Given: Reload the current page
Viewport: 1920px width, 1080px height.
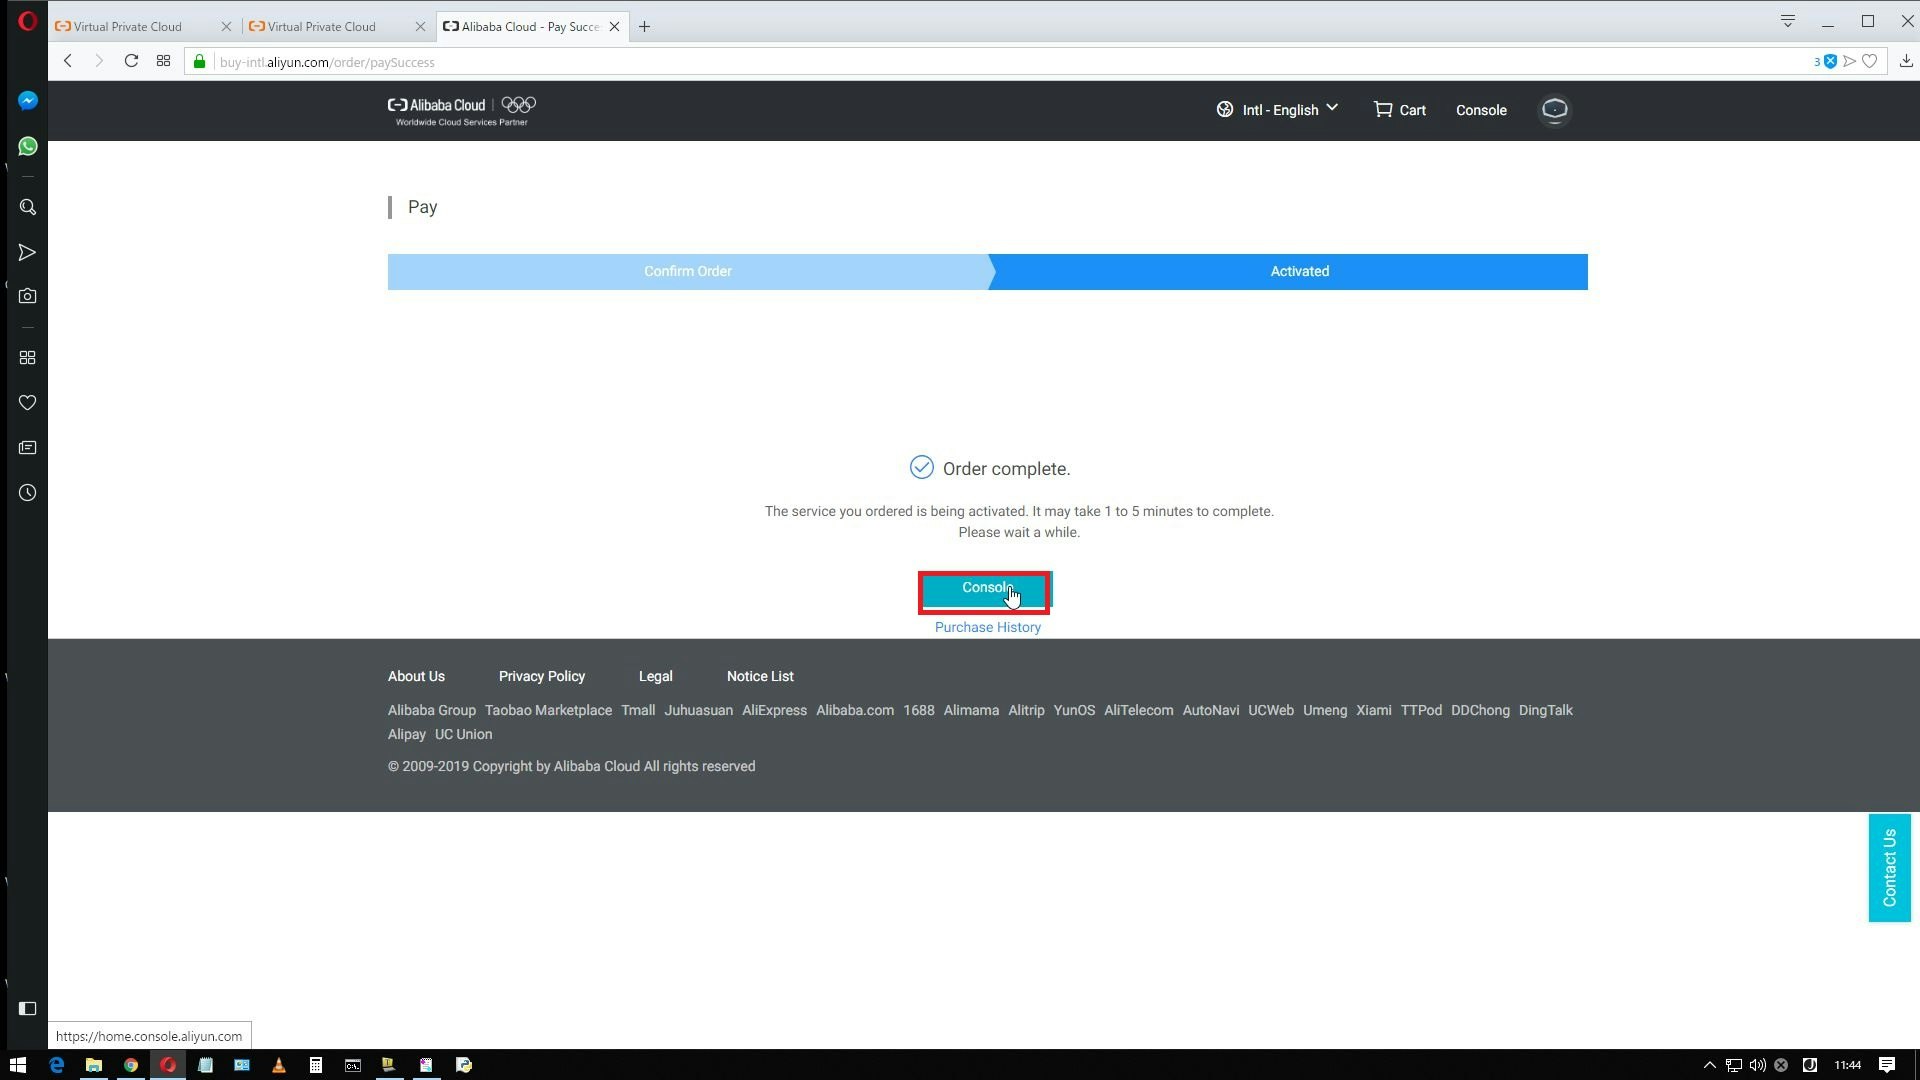Looking at the screenshot, I should coord(131,61).
